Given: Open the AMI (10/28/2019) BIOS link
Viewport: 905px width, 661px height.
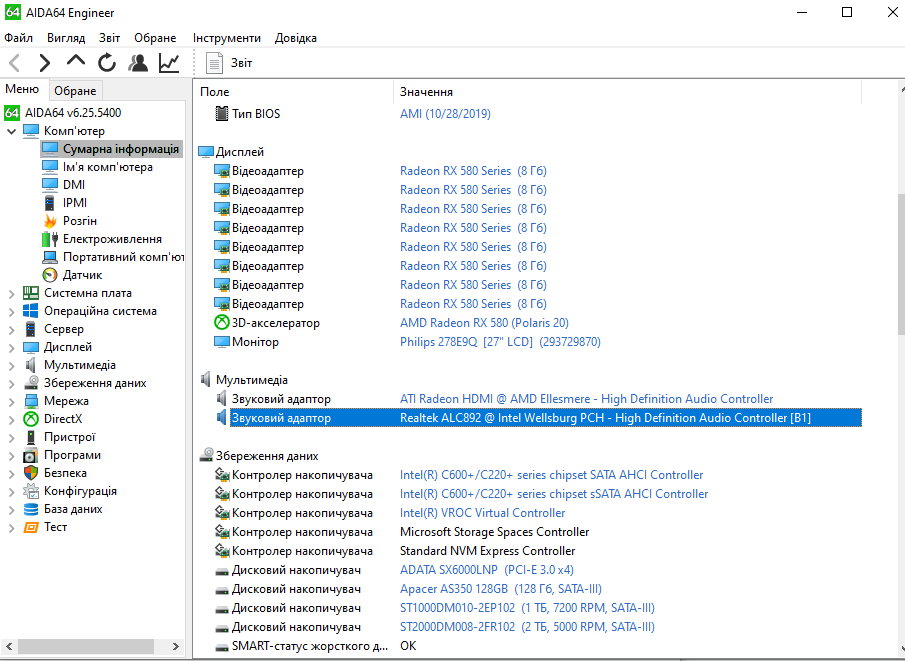Looking at the screenshot, I should pyautogui.click(x=445, y=114).
